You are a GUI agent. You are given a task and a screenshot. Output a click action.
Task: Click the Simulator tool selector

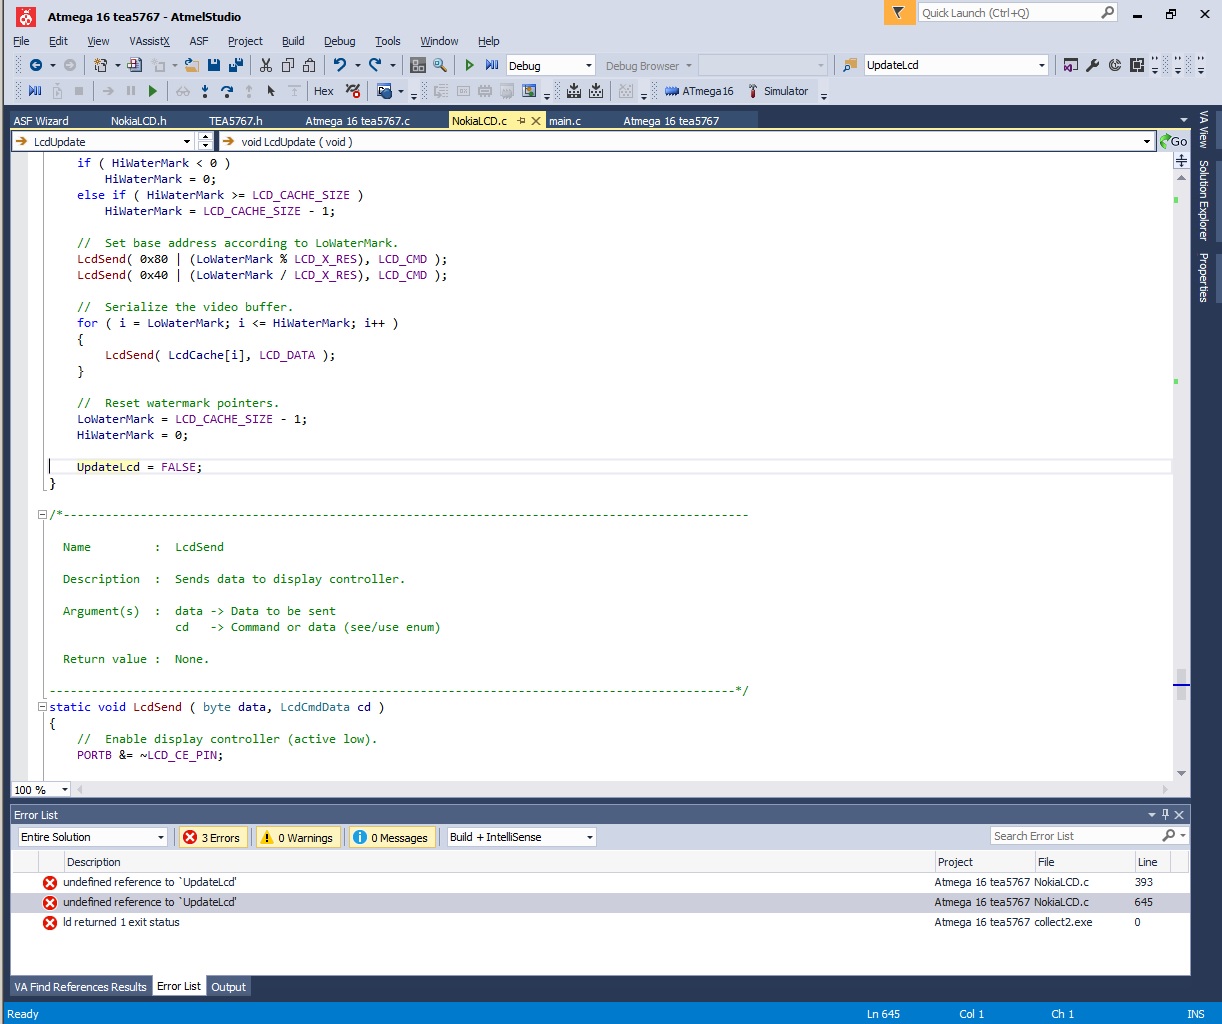(x=778, y=91)
